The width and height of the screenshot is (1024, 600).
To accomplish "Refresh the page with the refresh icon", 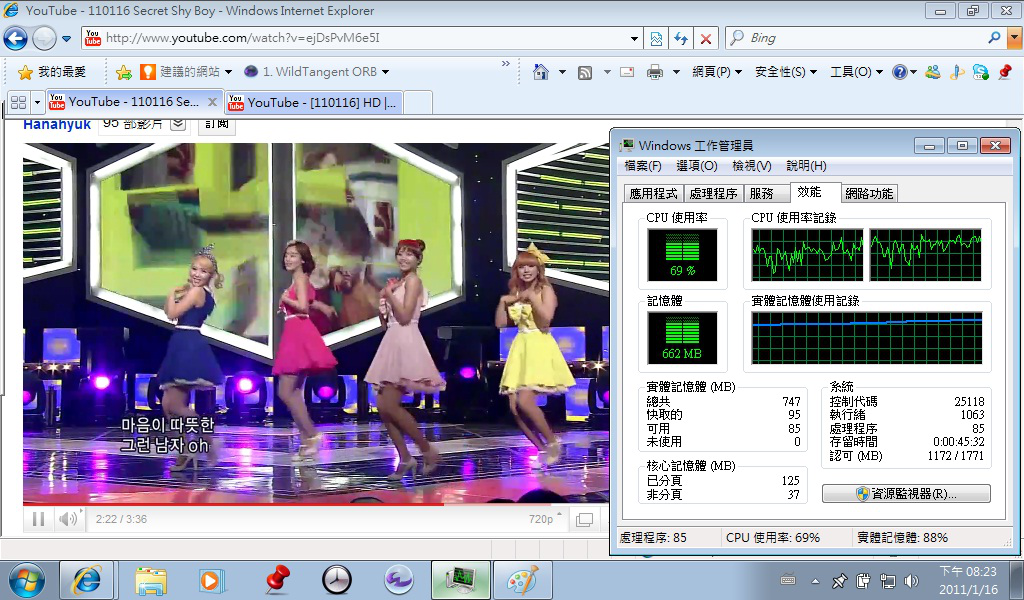I will tap(680, 39).
